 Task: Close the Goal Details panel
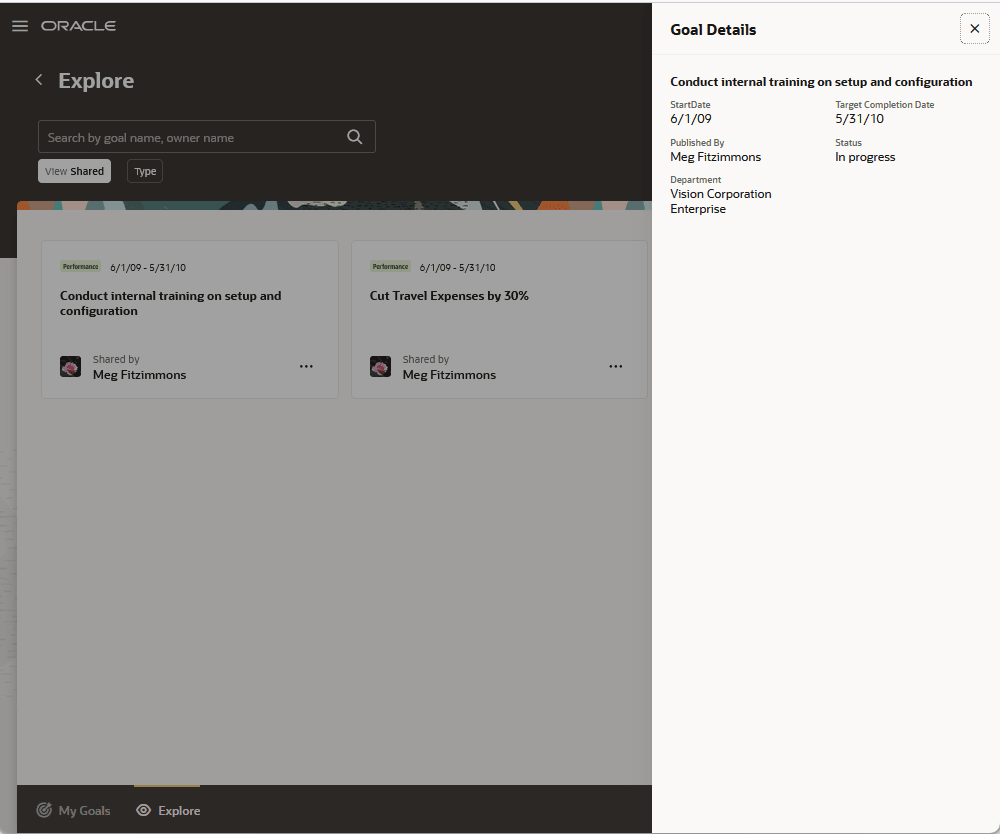point(974,29)
